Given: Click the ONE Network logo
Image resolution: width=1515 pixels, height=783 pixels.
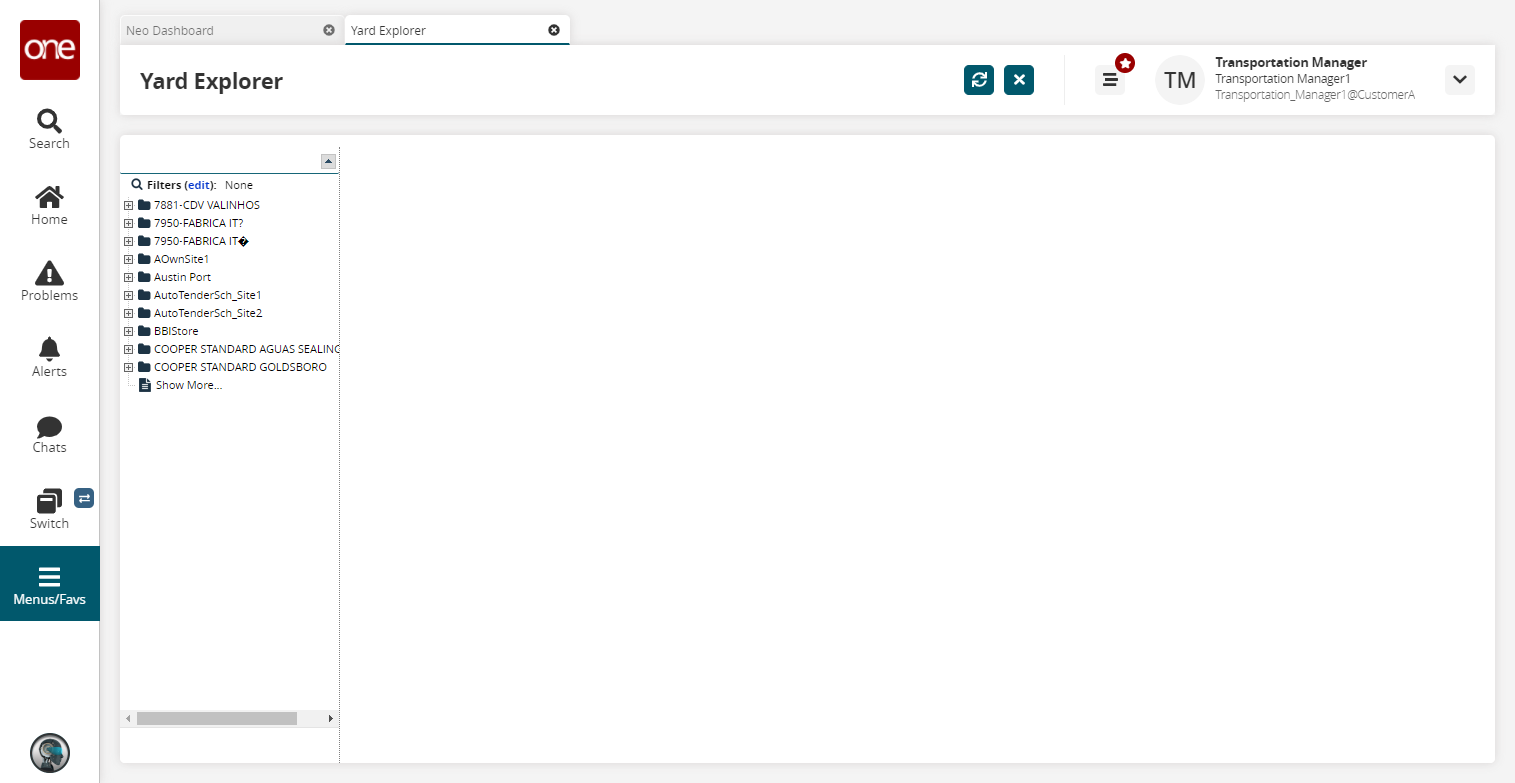Looking at the screenshot, I should click(50, 50).
